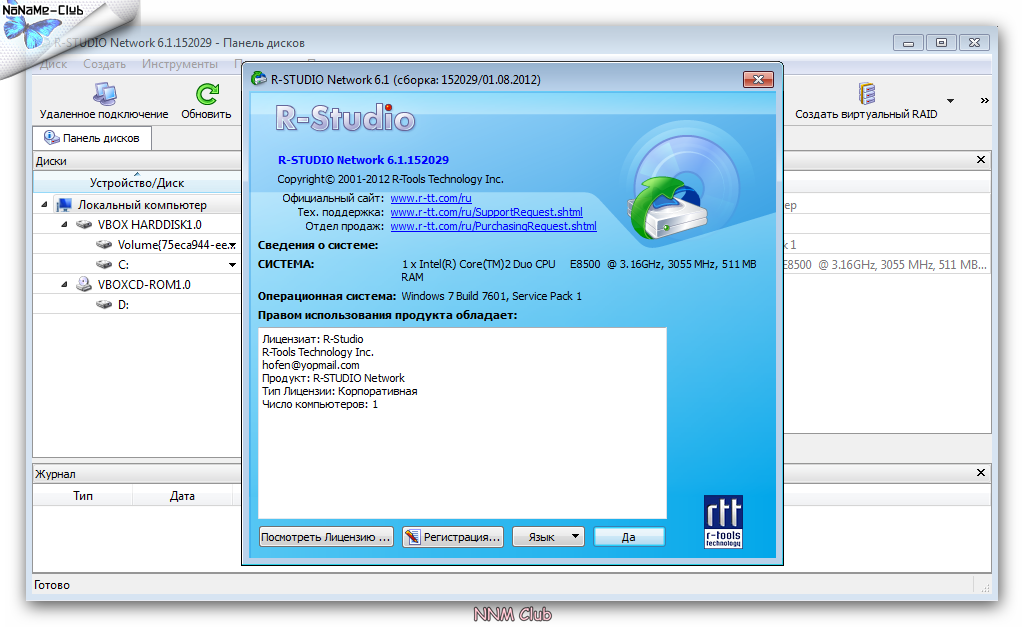Click the VBOXCD-ROM1.0 optical drive icon
1024x627 pixels.
coord(84,285)
